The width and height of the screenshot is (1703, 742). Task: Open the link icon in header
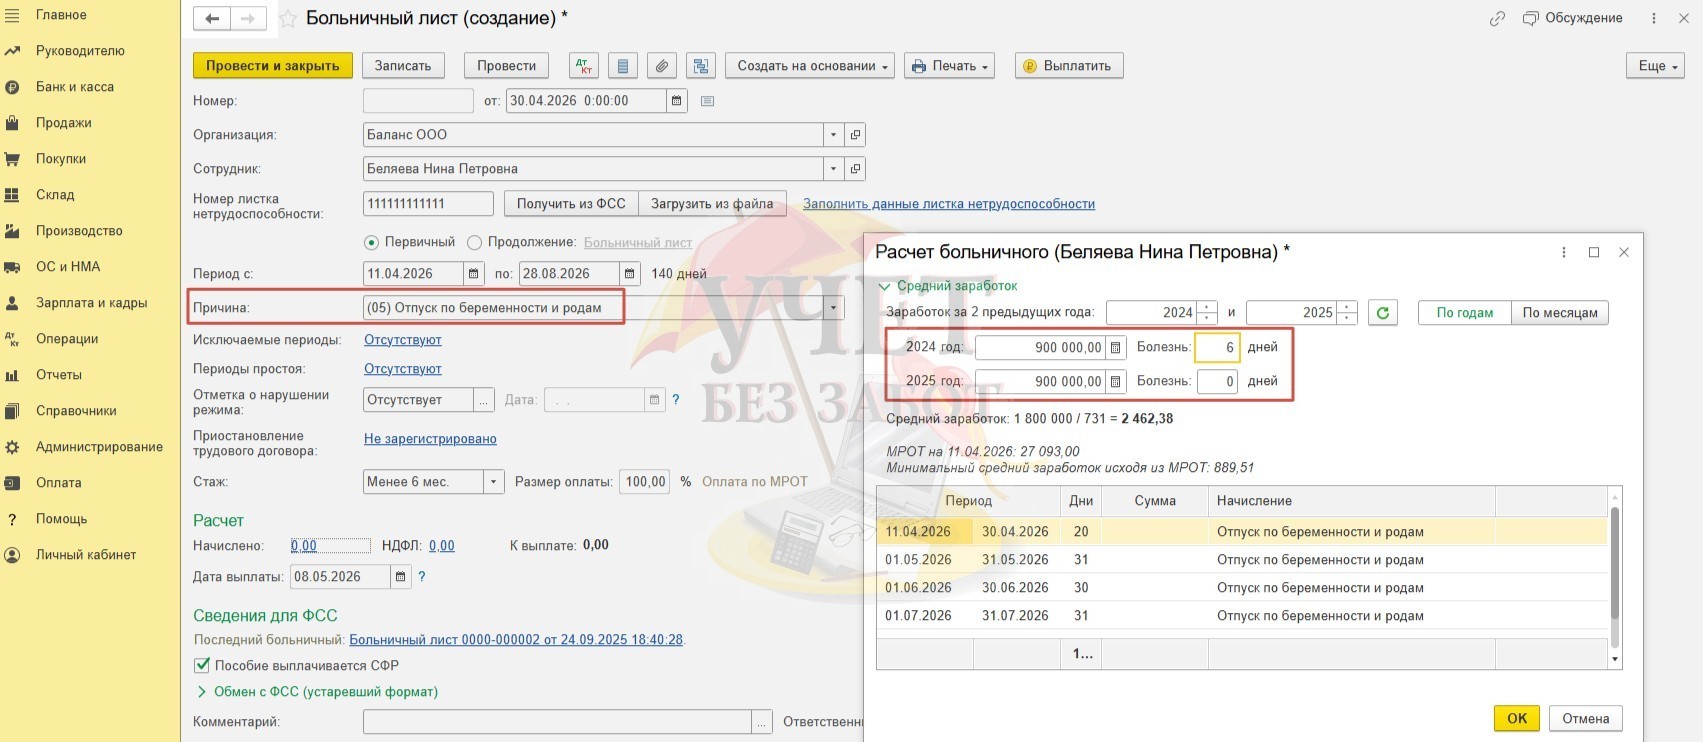(1497, 19)
